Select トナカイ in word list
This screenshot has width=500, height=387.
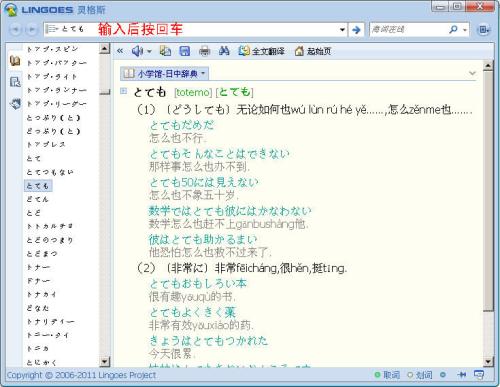pos(42,294)
